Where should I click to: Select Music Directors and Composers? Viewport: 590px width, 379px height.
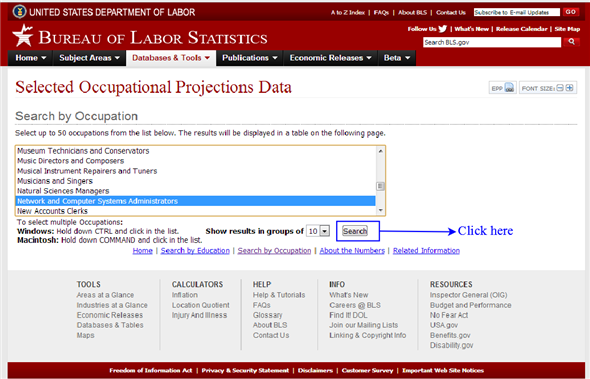tap(195, 161)
